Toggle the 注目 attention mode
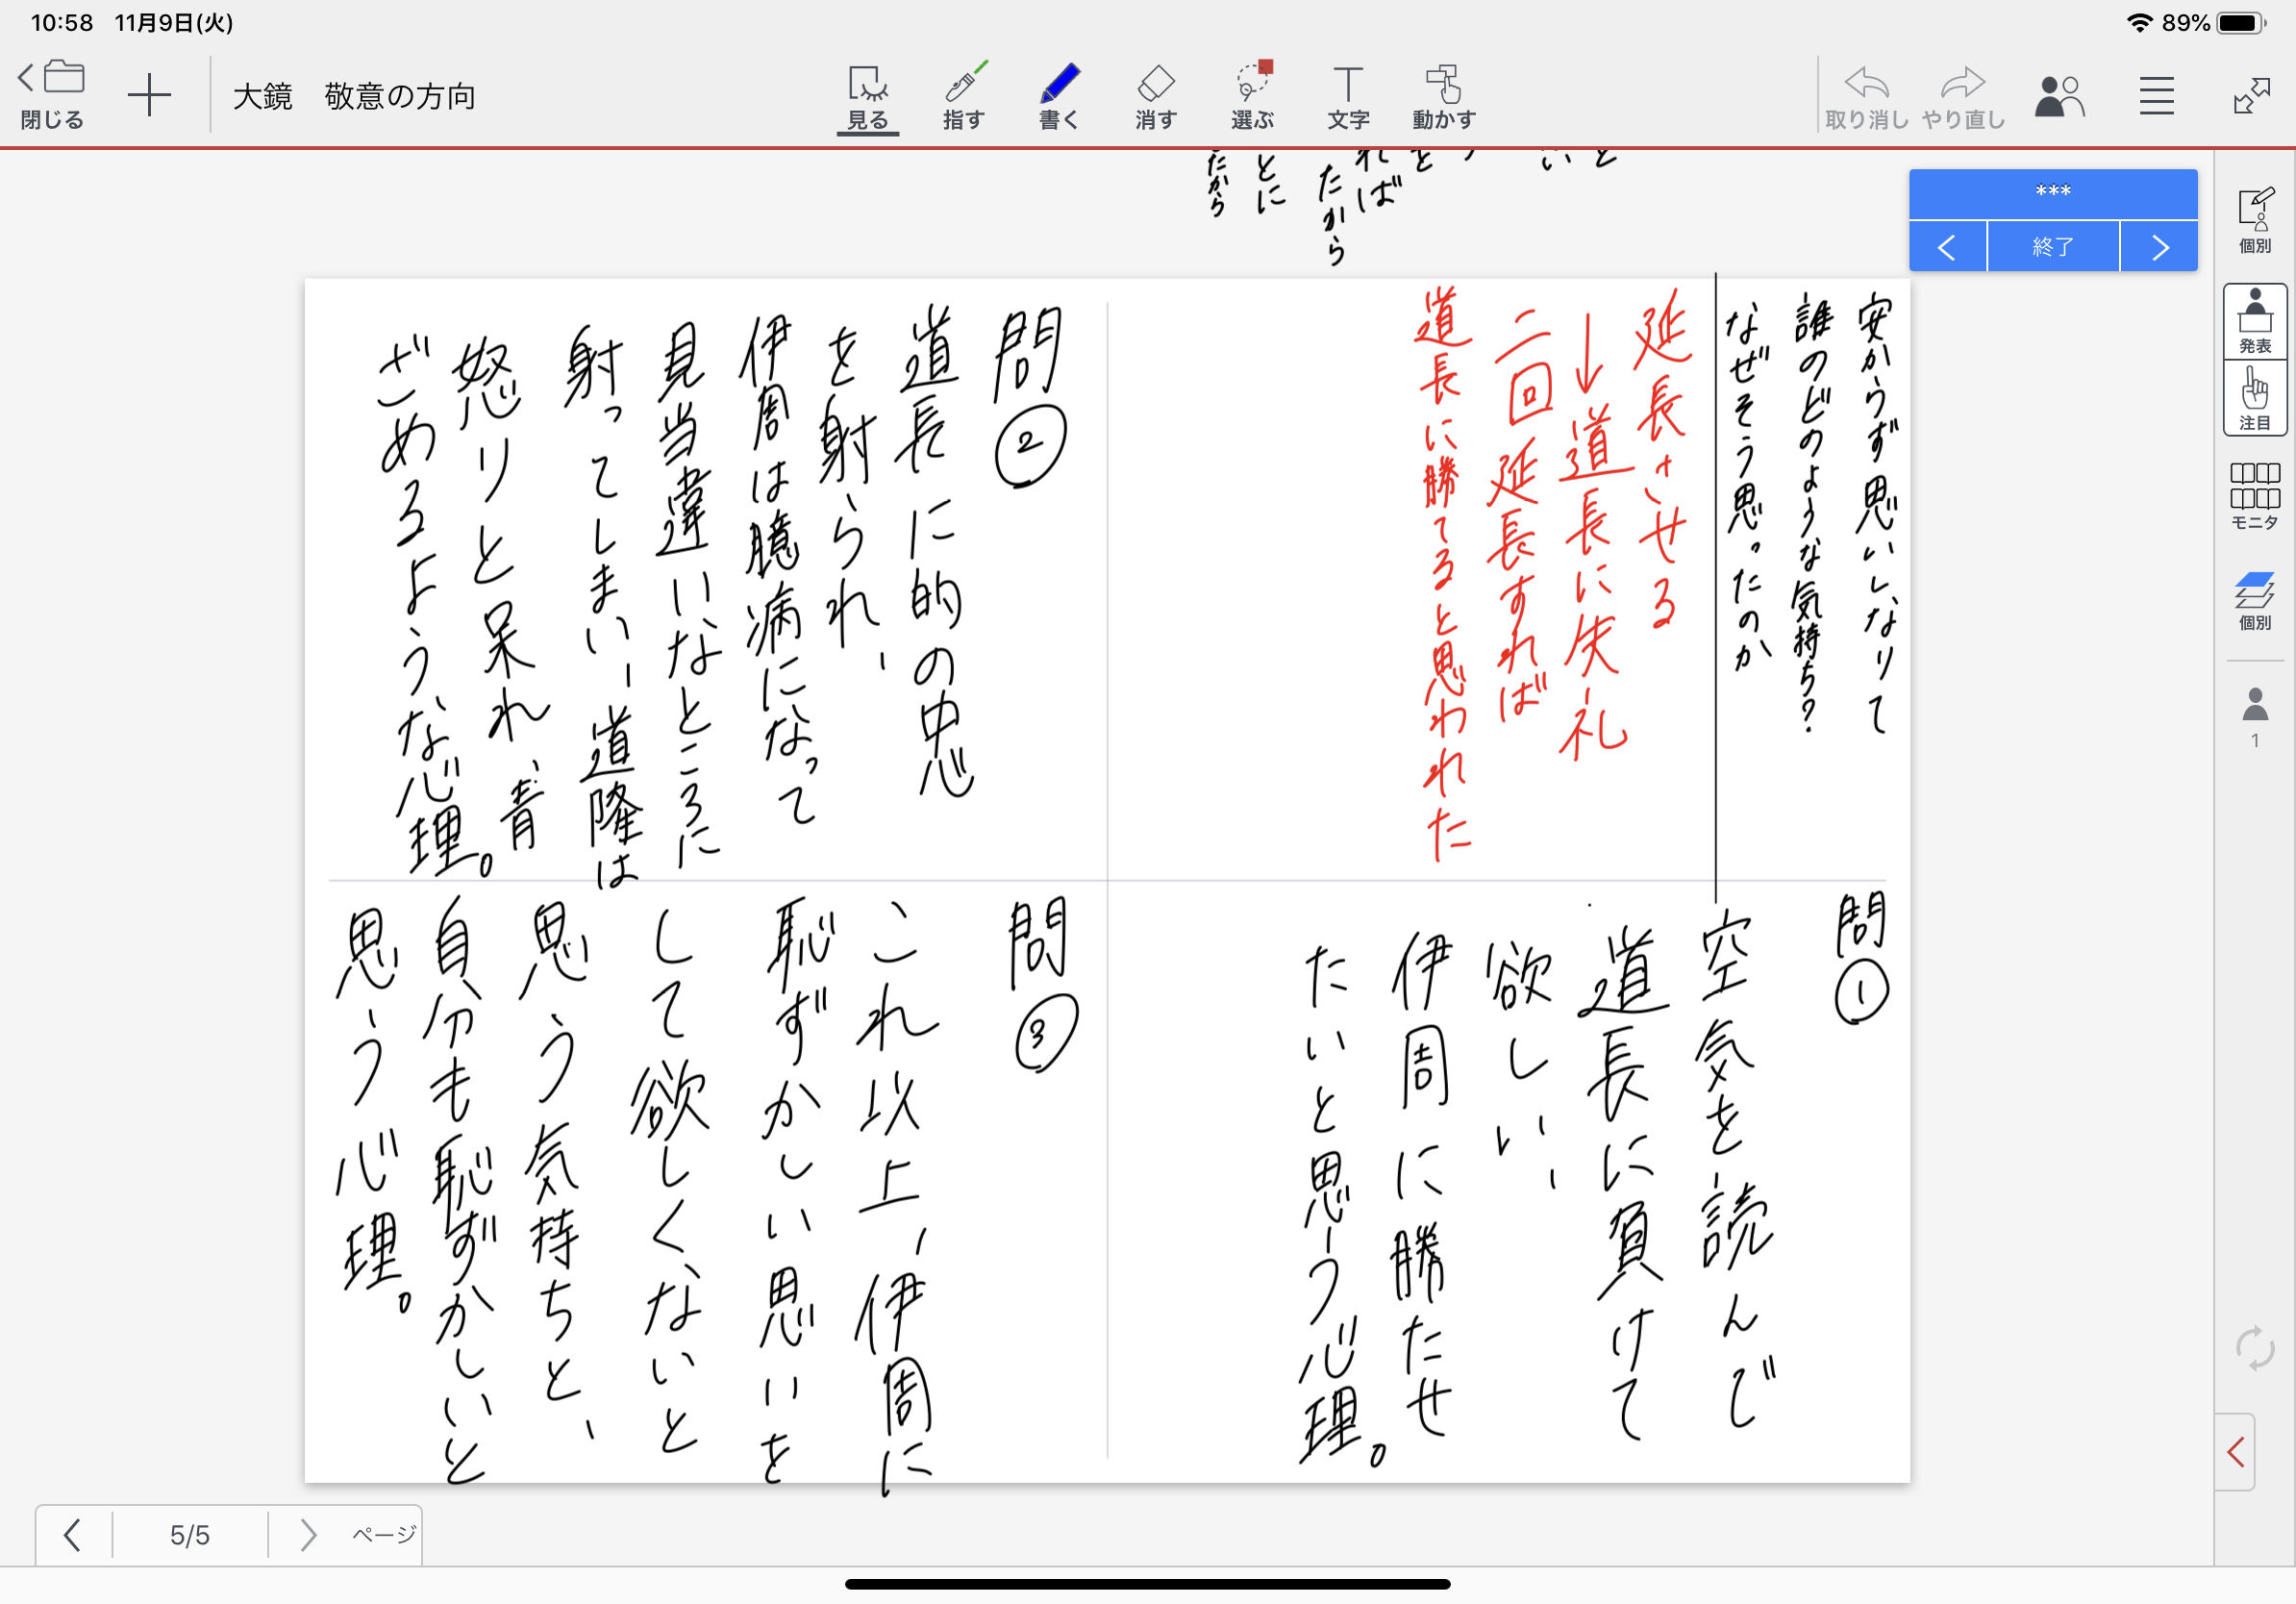The image size is (2296, 1604). coord(2254,398)
